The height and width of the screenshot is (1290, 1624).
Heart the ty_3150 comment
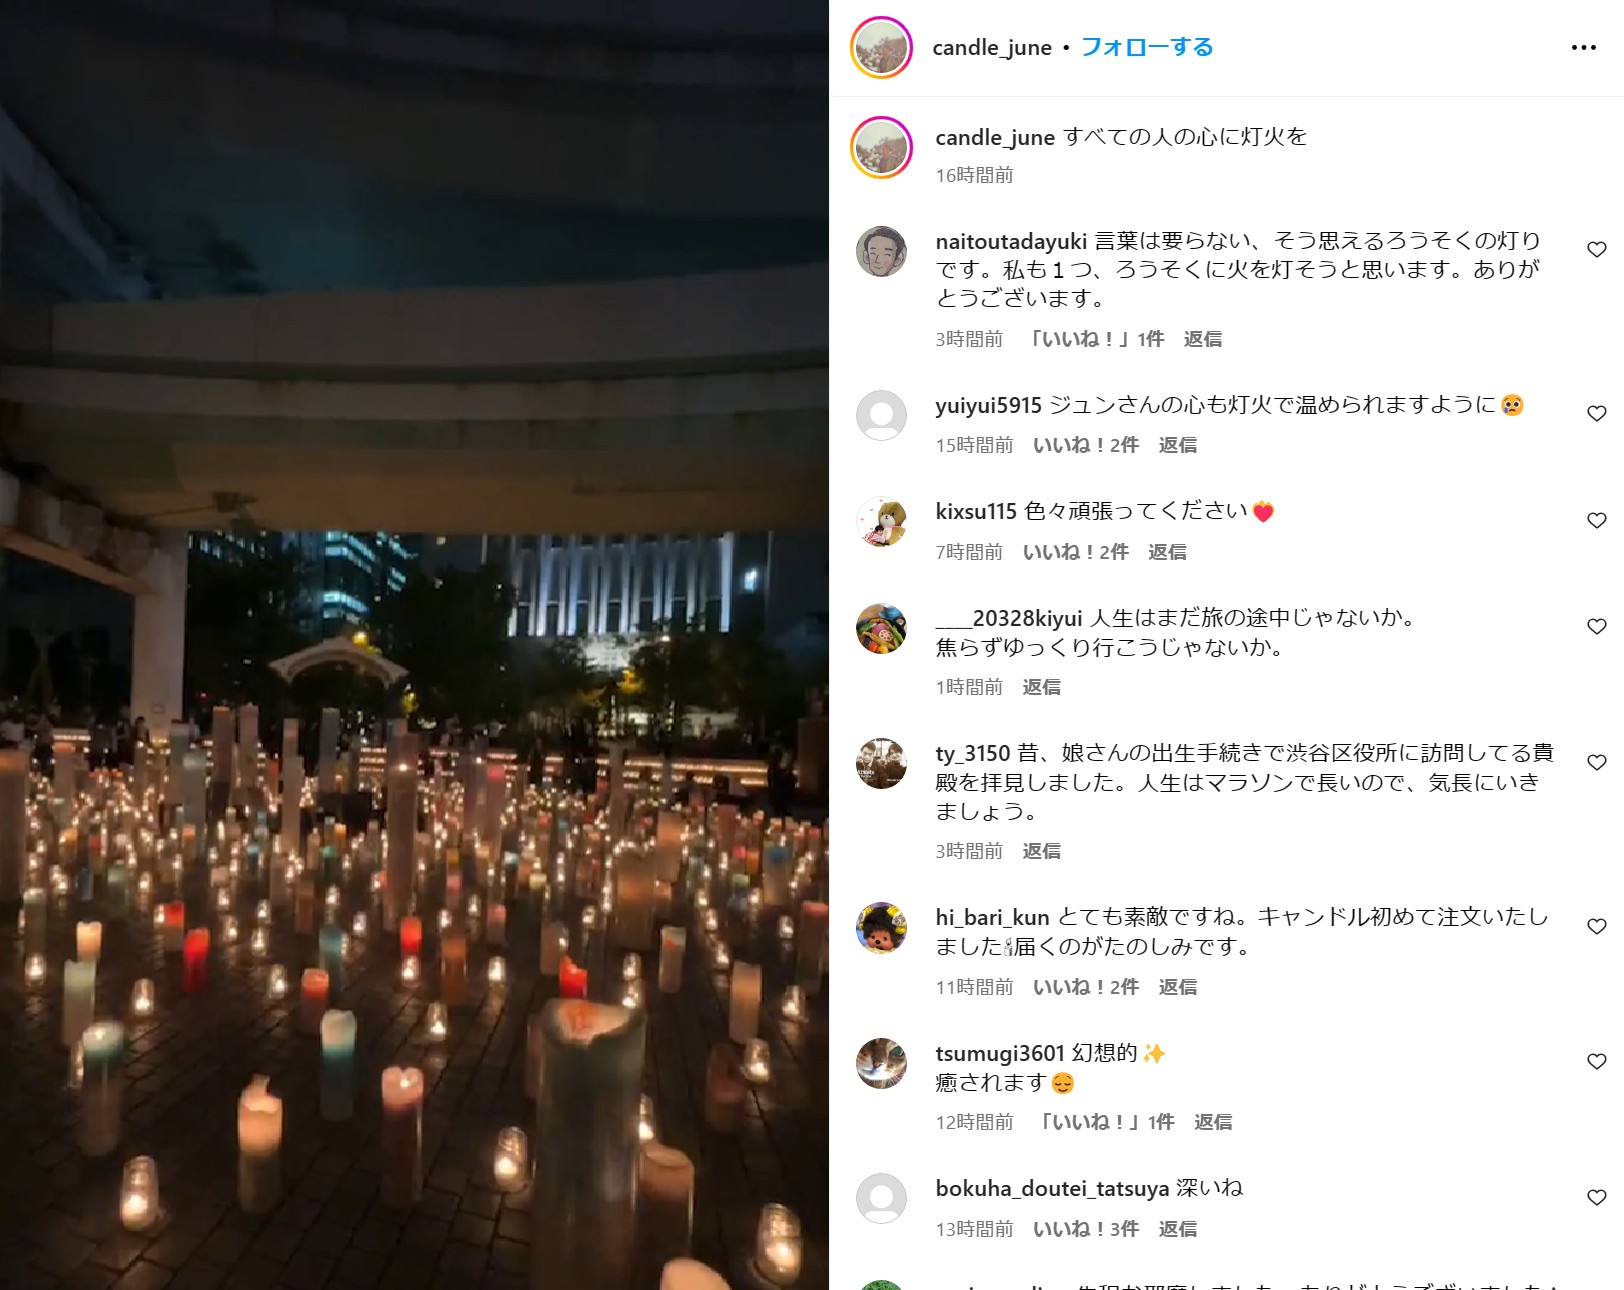pyautogui.click(x=1596, y=762)
